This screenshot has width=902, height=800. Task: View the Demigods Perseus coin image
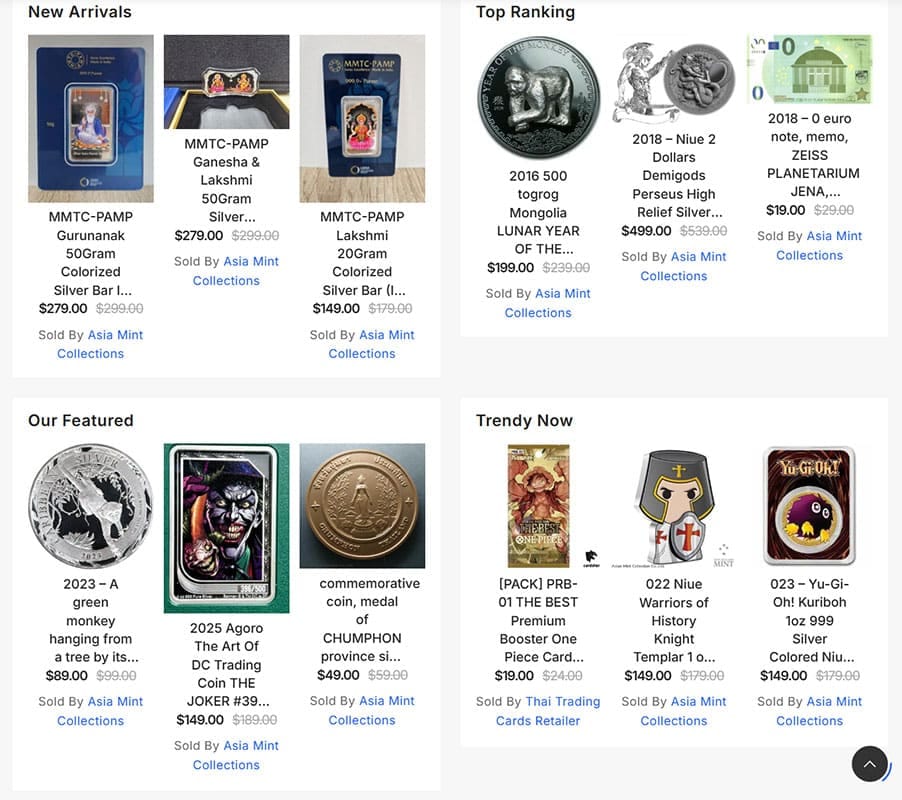point(674,82)
